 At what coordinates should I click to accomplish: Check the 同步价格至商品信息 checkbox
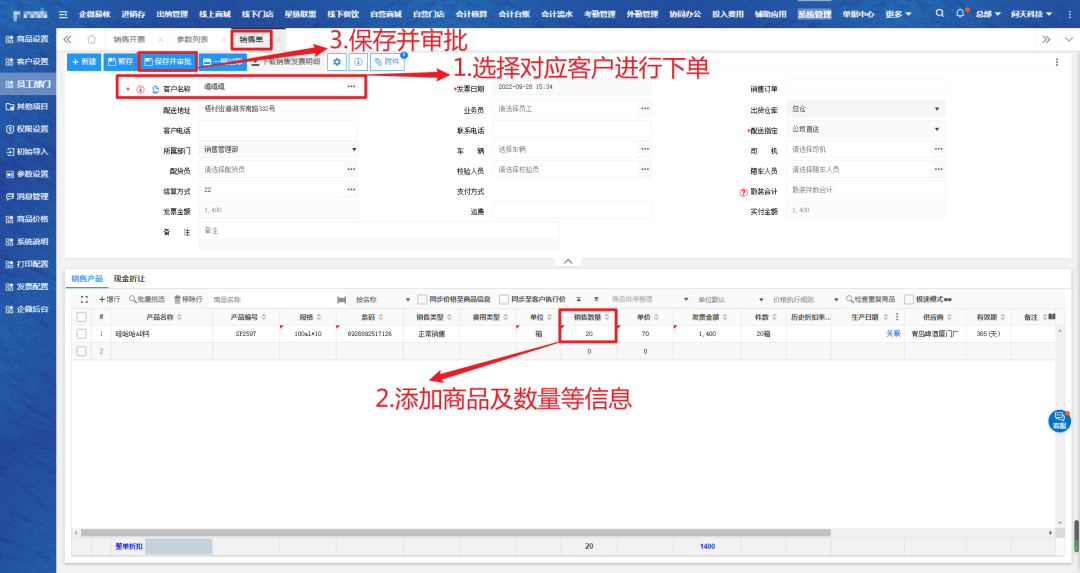[x=422, y=299]
